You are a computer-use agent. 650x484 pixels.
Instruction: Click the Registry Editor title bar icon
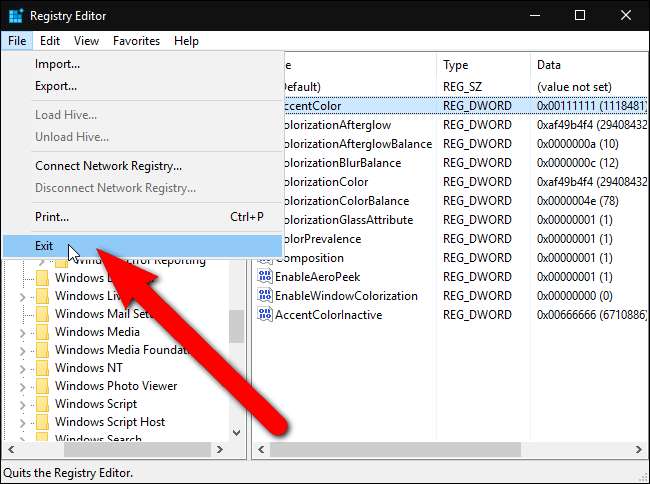tap(14, 16)
